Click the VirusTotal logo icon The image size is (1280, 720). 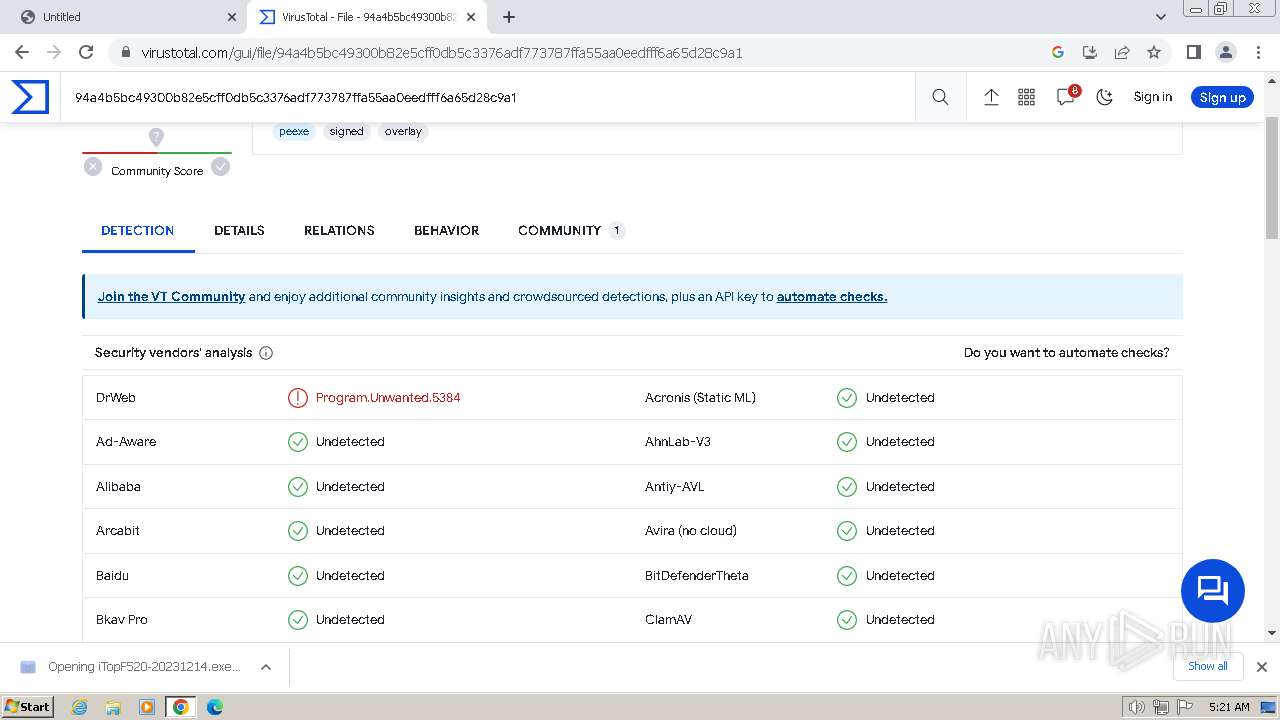click(30, 97)
